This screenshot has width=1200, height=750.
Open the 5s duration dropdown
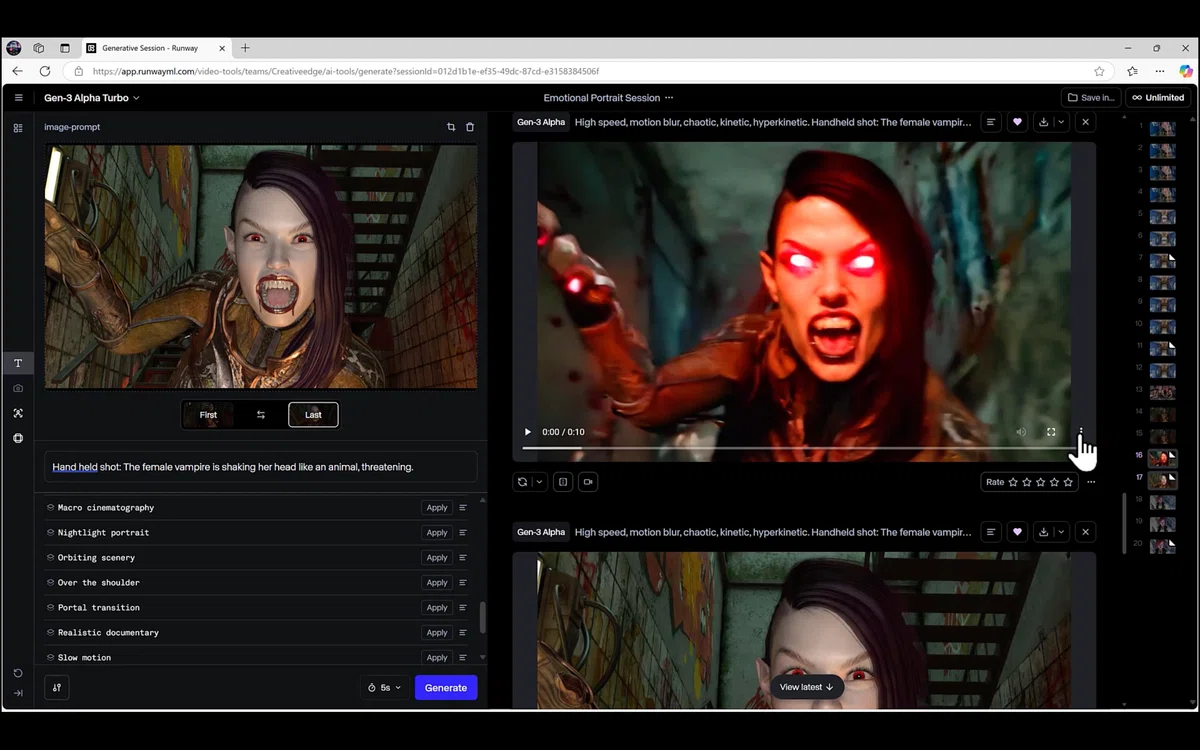pyautogui.click(x=385, y=688)
